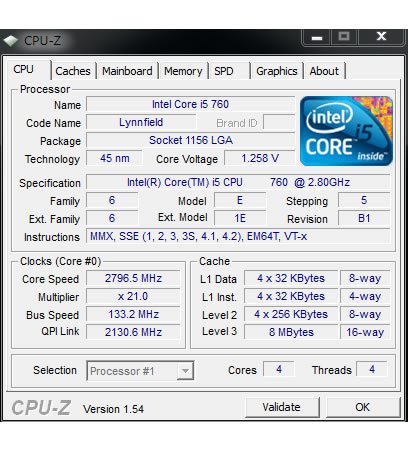The image size is (408, 450).
Task: Click the L1 Inst. 4-way associativity value
Action: point(365,296)
